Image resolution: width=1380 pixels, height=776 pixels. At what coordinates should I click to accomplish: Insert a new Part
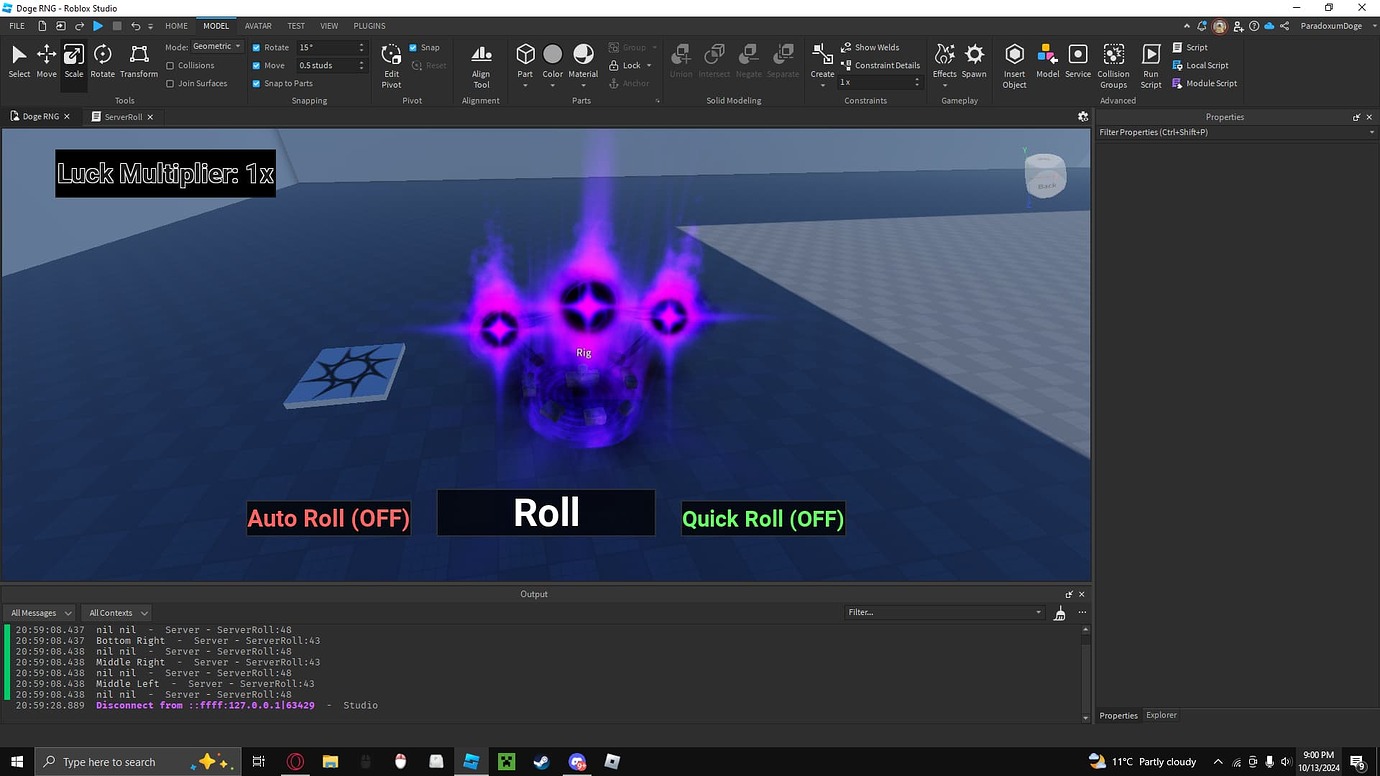click(525, 61)
